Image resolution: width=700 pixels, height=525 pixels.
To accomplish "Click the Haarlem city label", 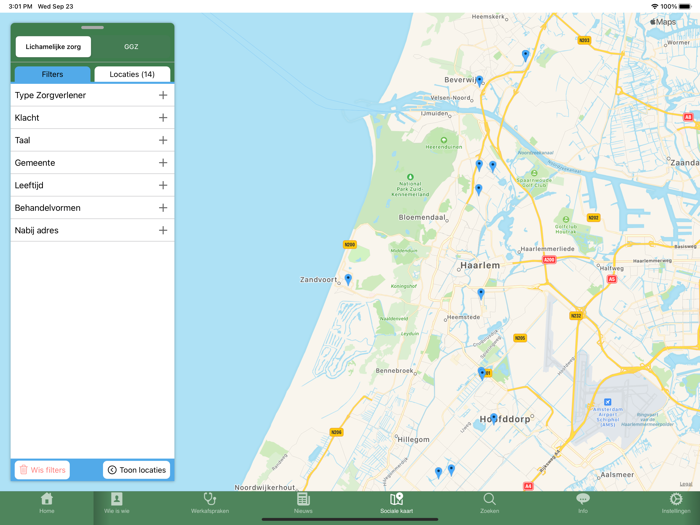I will 480,265.
